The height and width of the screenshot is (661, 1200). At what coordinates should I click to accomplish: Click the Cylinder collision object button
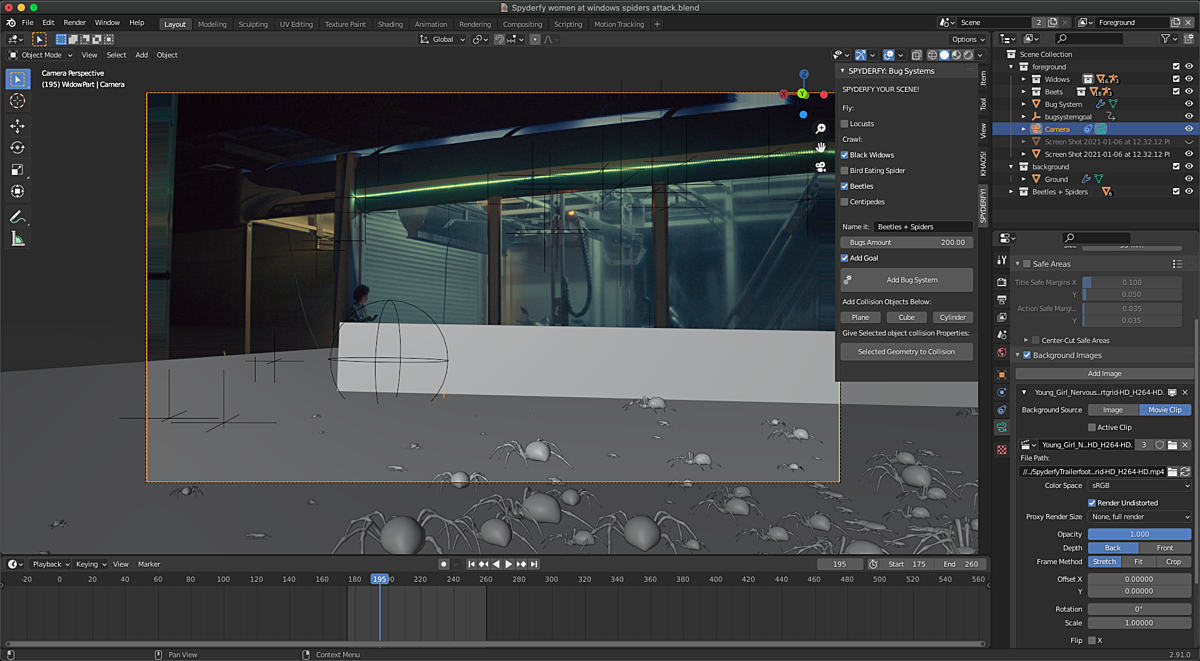coord(952,316)
